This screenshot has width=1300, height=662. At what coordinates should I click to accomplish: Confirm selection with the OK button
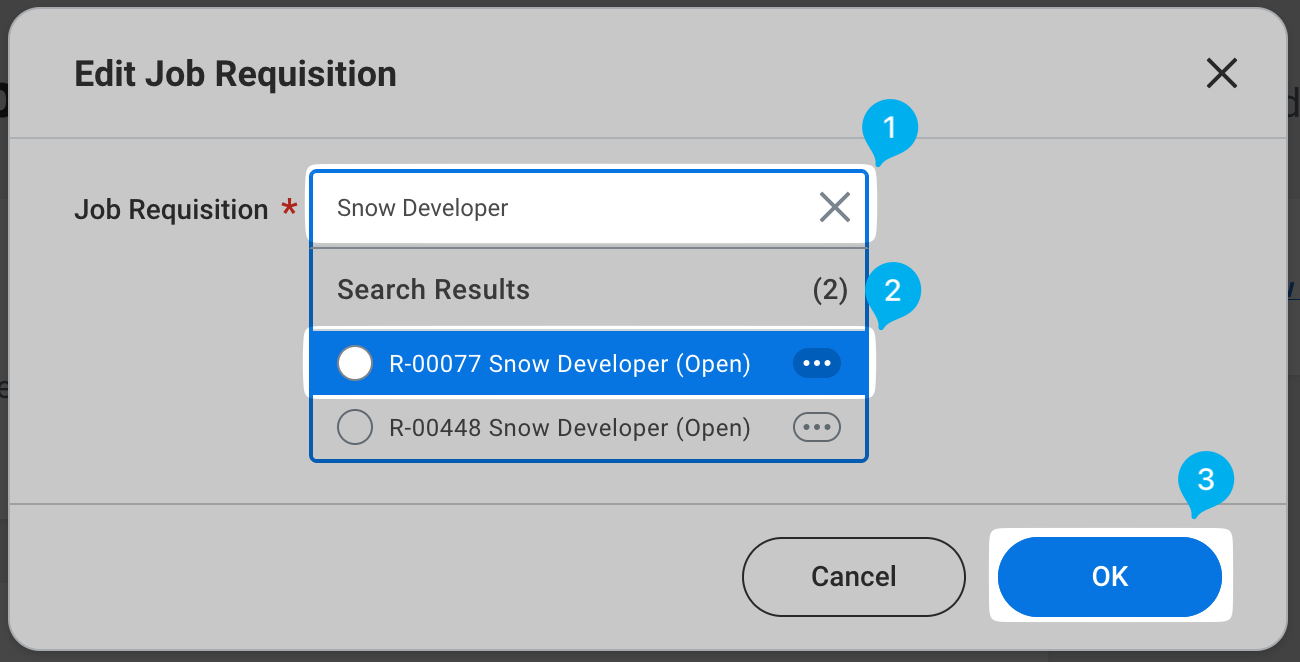point(1110,577)
